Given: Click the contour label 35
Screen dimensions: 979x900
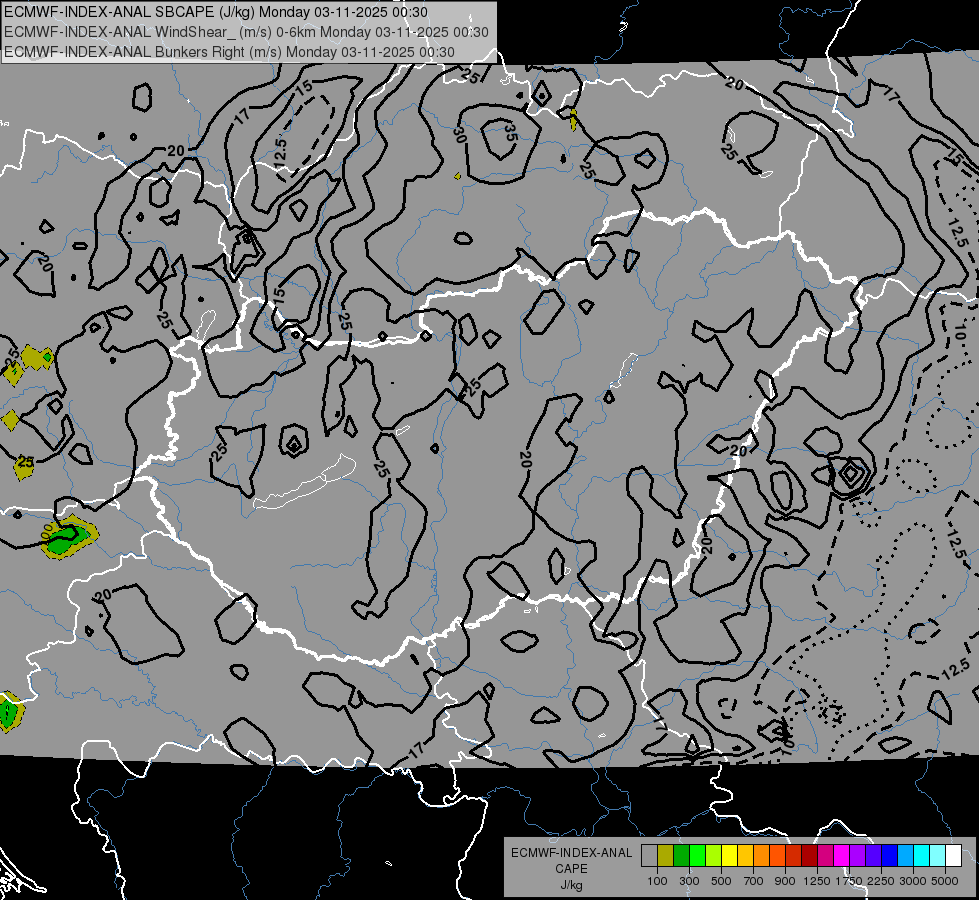Looking at the screenshot, I should [509, 132].
